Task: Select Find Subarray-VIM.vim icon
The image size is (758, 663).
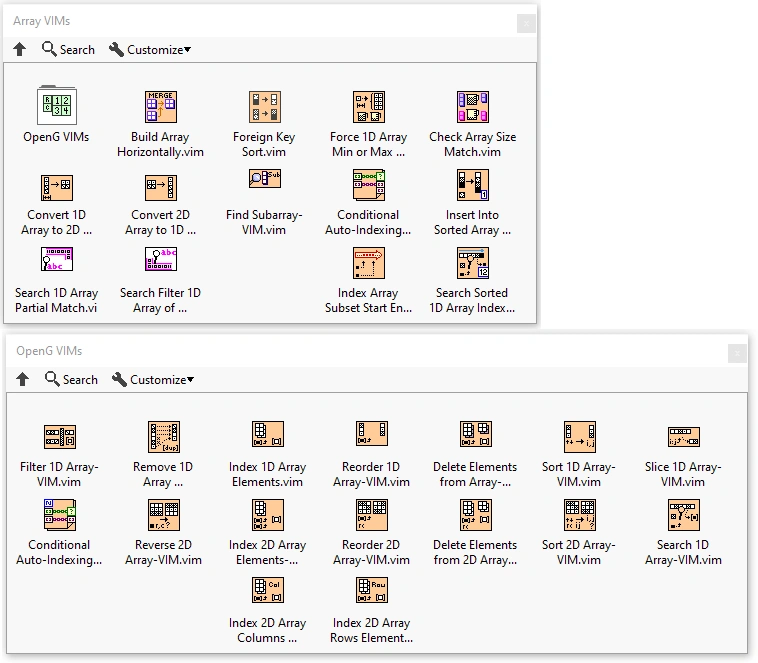Action: click(264, 178)
